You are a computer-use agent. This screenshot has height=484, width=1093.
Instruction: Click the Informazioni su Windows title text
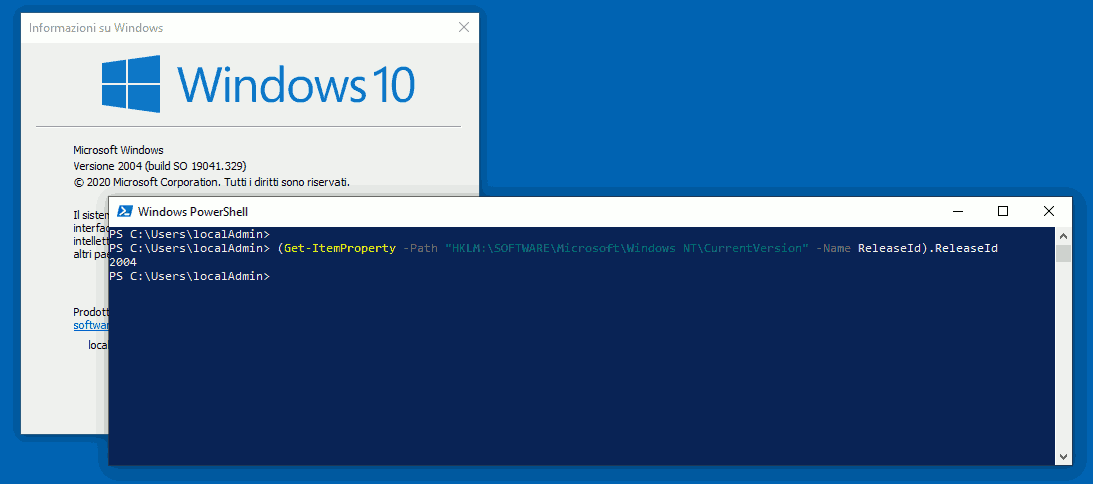96,28
